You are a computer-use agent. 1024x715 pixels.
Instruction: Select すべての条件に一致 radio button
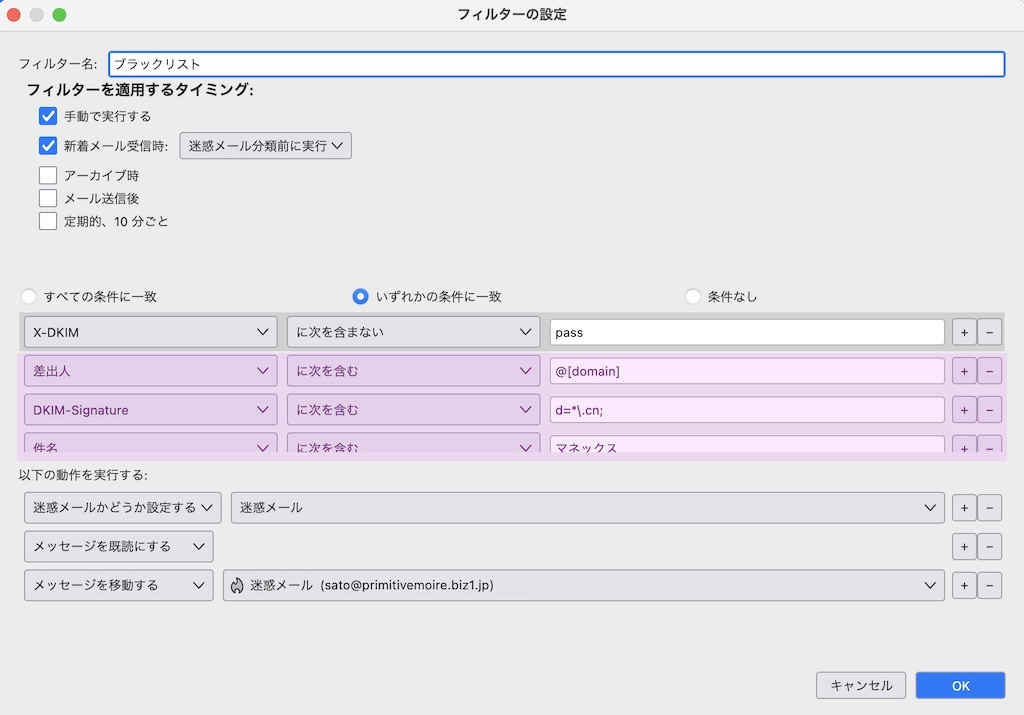point(29,296)
